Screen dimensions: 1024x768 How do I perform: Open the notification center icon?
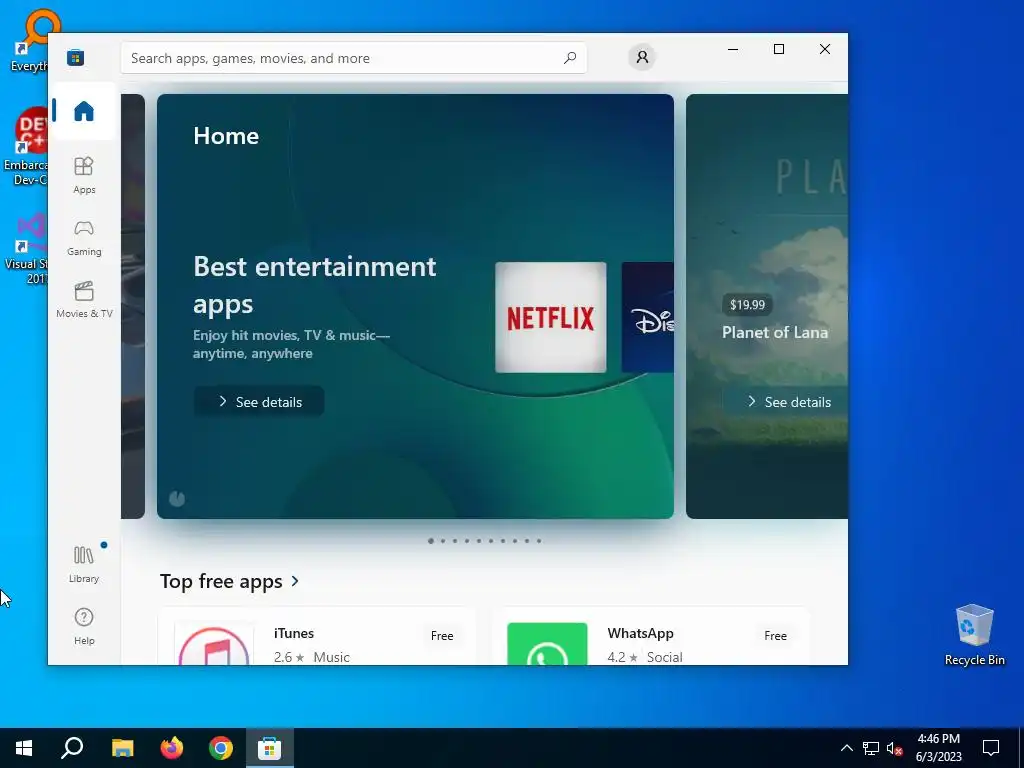991,748
